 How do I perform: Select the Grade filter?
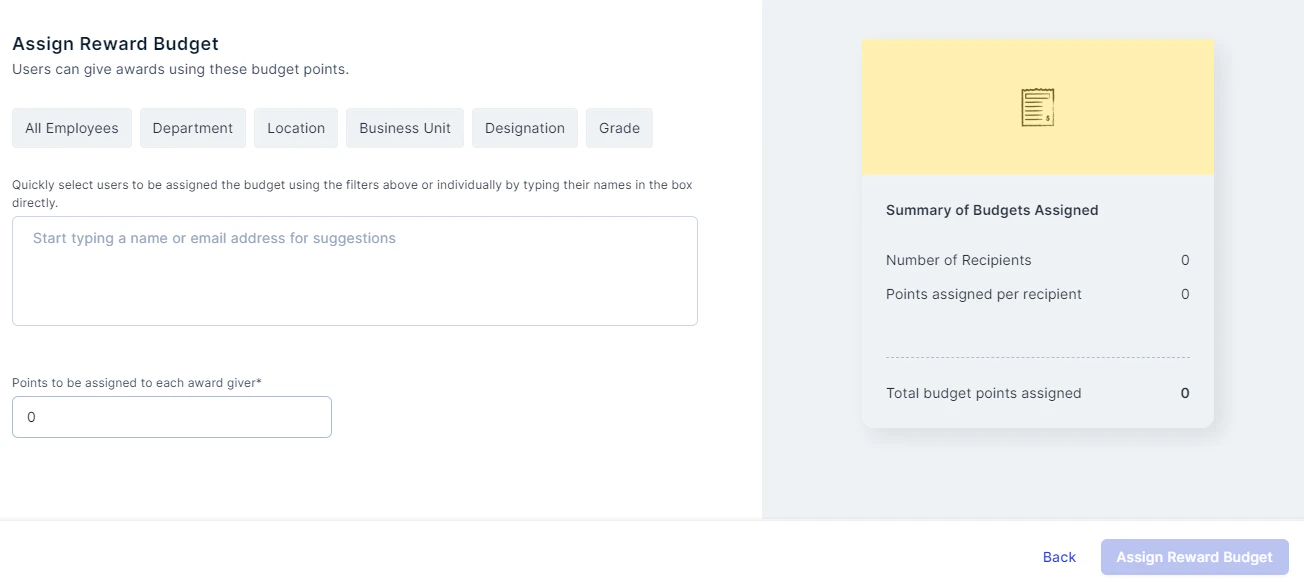click(x=619, y=128)
